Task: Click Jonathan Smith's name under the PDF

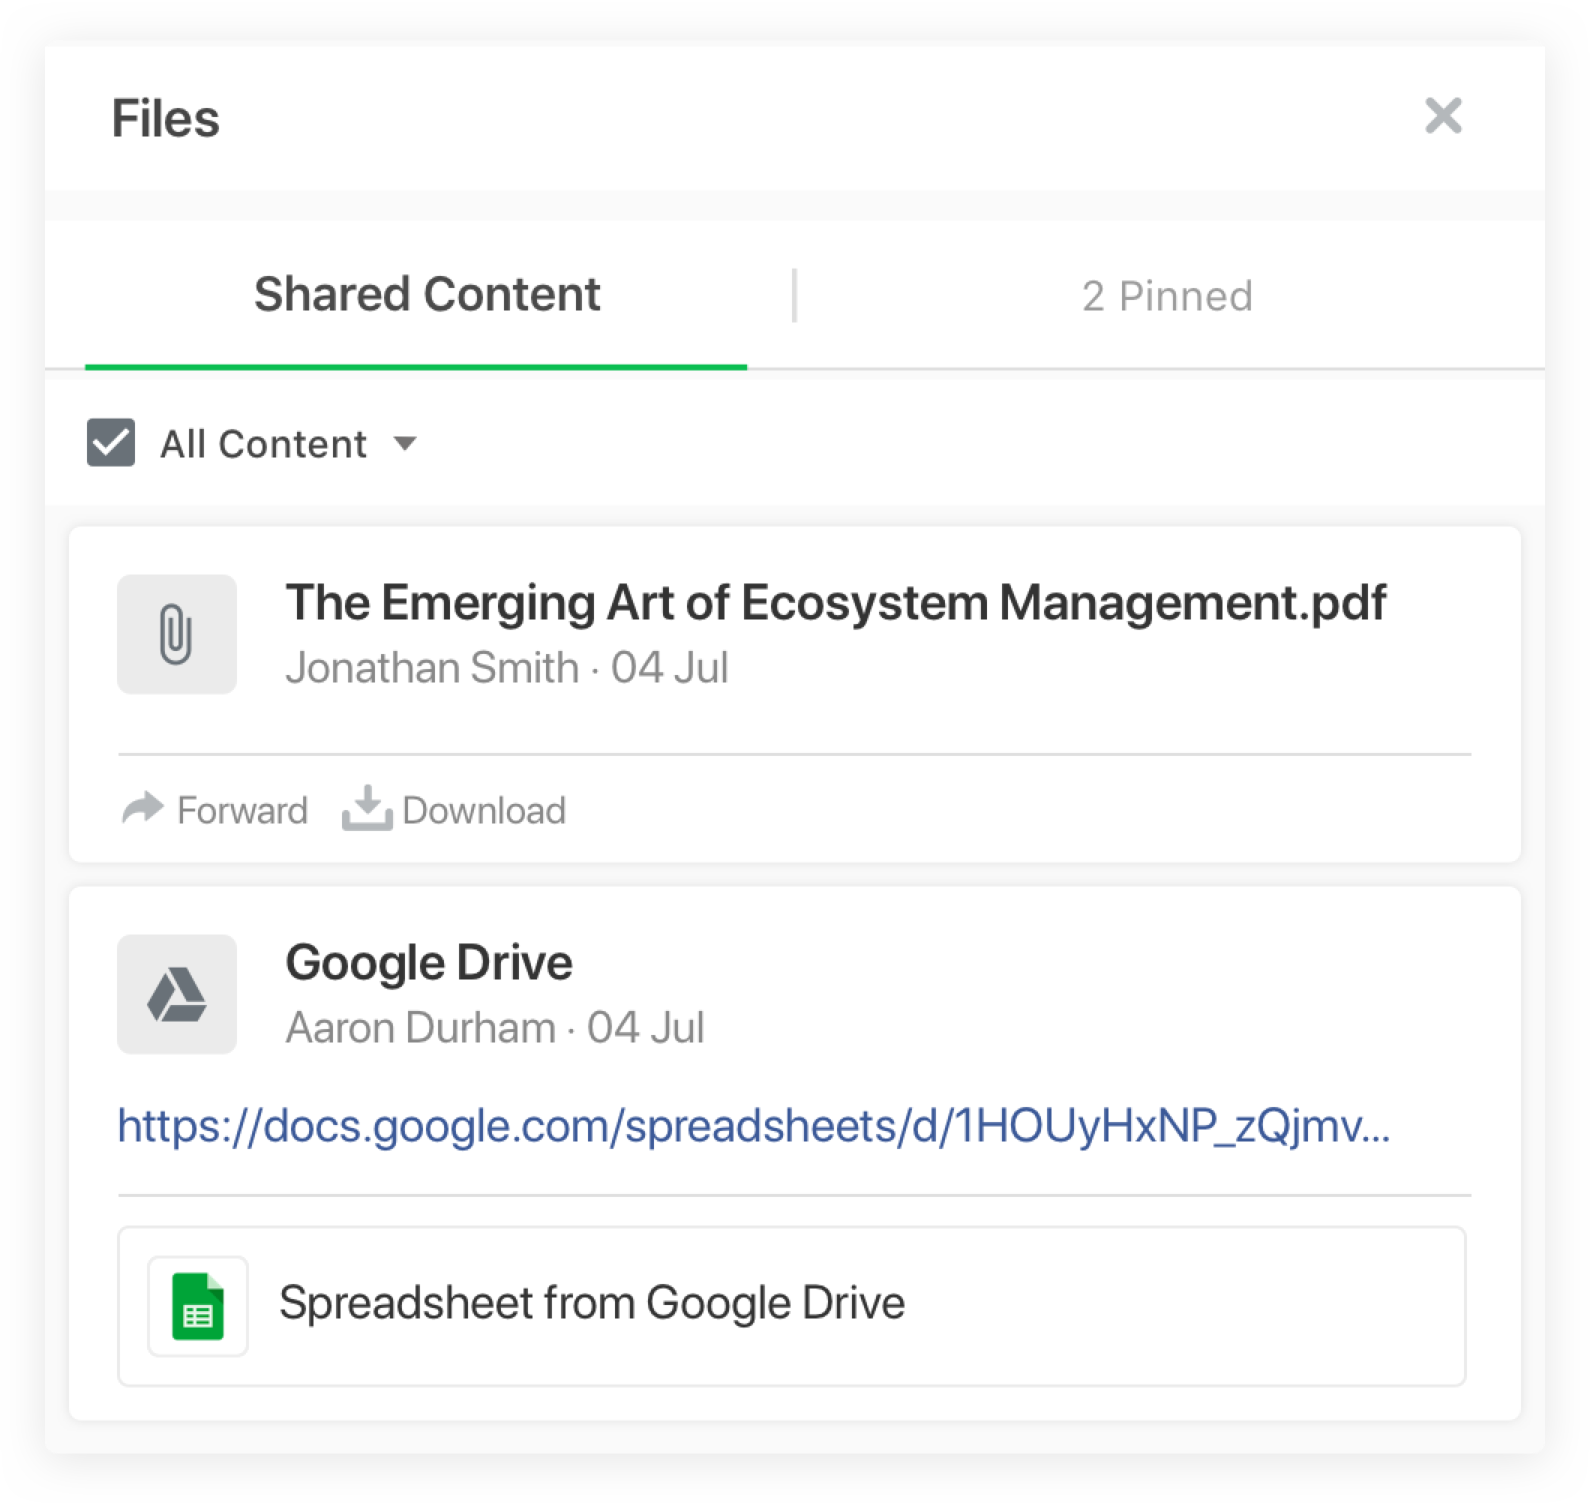Action: 432,668
